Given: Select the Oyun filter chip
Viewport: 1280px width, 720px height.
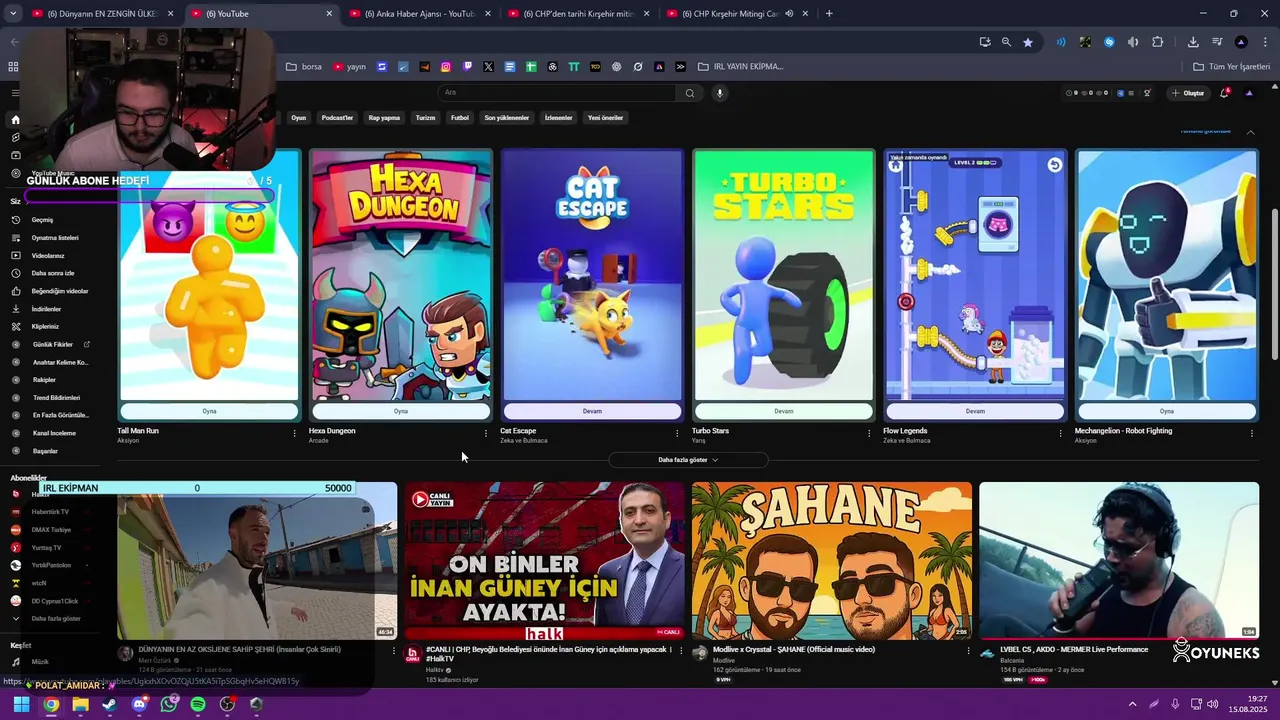Looking at the screenshot, I should [x=298, y=118].
